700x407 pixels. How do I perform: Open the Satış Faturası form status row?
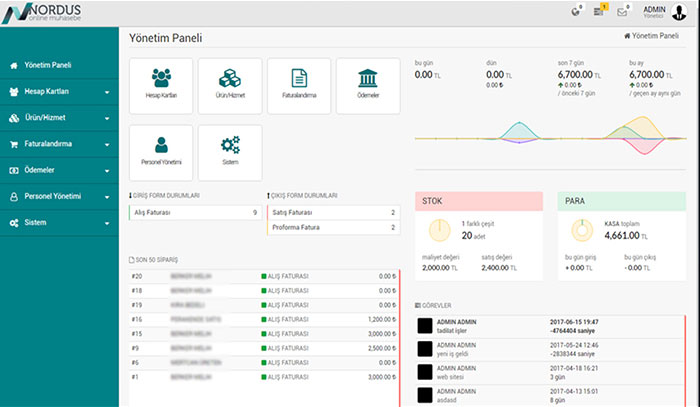[333, 212]
